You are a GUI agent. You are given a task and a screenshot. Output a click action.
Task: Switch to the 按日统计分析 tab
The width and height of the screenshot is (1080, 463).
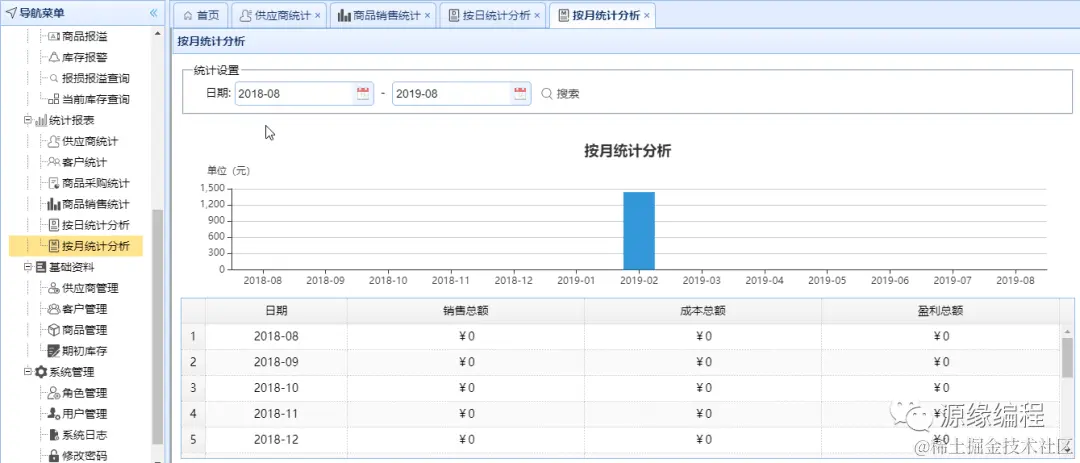click(492, 15)
